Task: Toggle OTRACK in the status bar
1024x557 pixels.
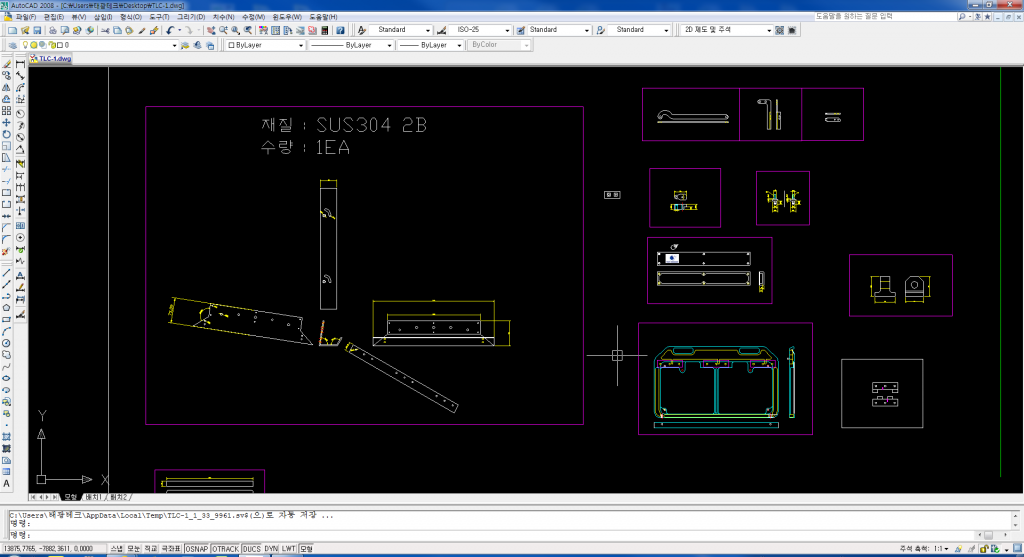Action: point(225,549)
